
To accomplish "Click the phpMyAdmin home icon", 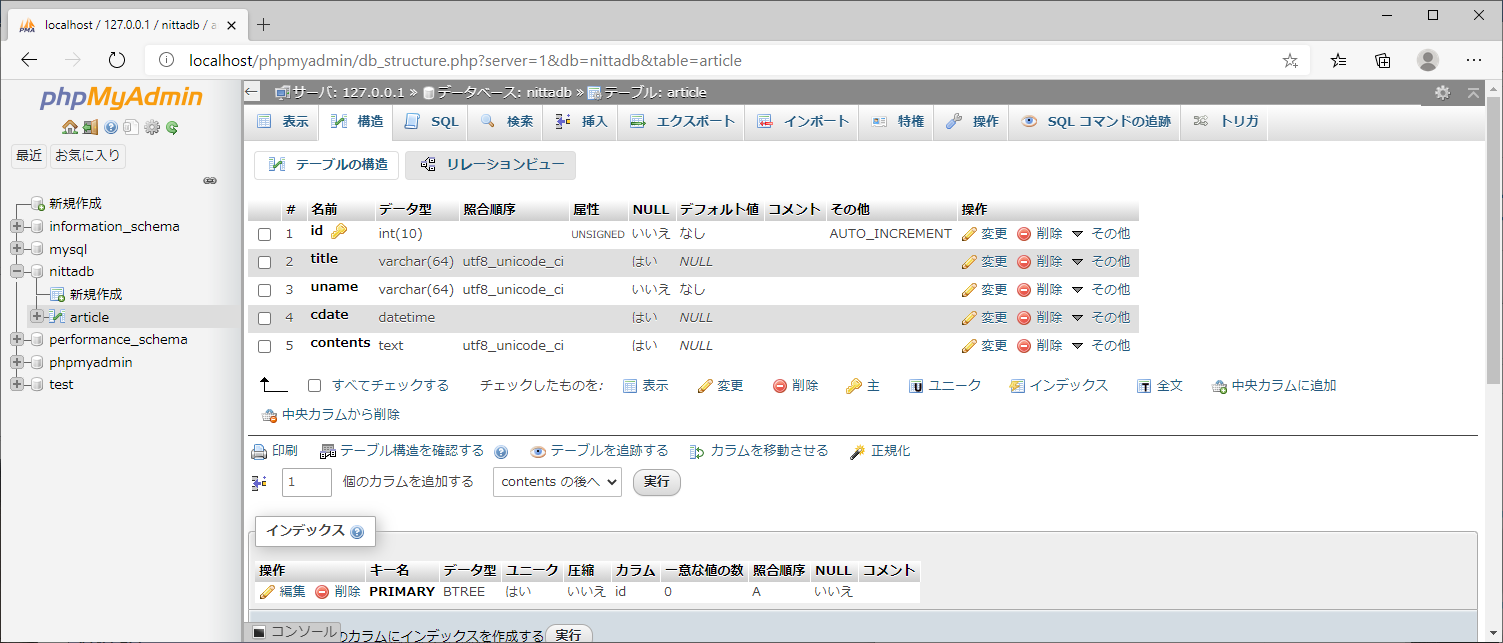I will 69,127.
